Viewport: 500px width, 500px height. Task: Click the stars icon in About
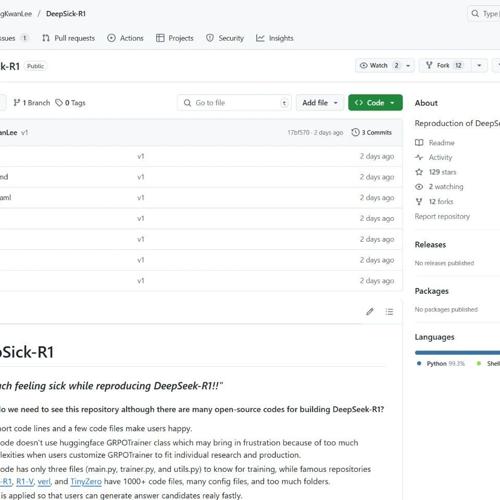coord(419,172)
